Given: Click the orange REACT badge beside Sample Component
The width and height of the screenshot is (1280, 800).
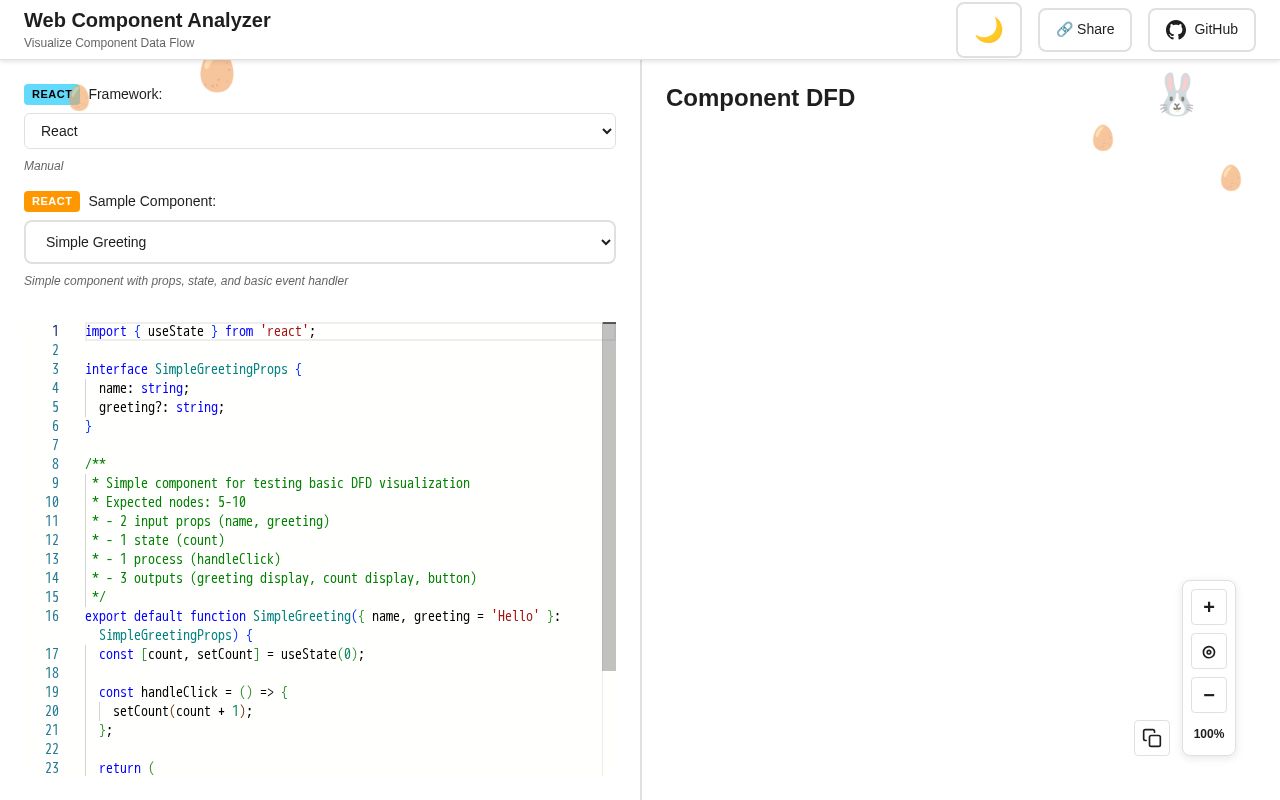Looking at the screenshot, I should tap(52, 201).
